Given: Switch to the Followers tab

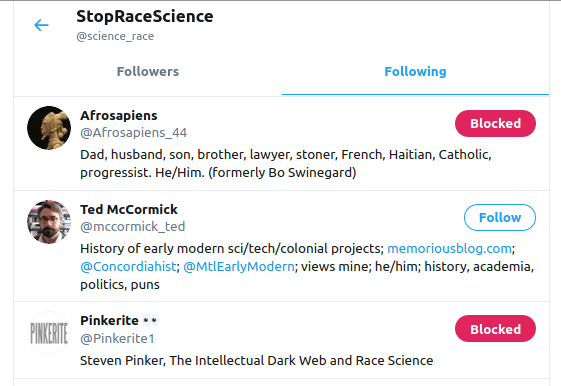Looking at the screenshot, I should (x=148, y=72).
